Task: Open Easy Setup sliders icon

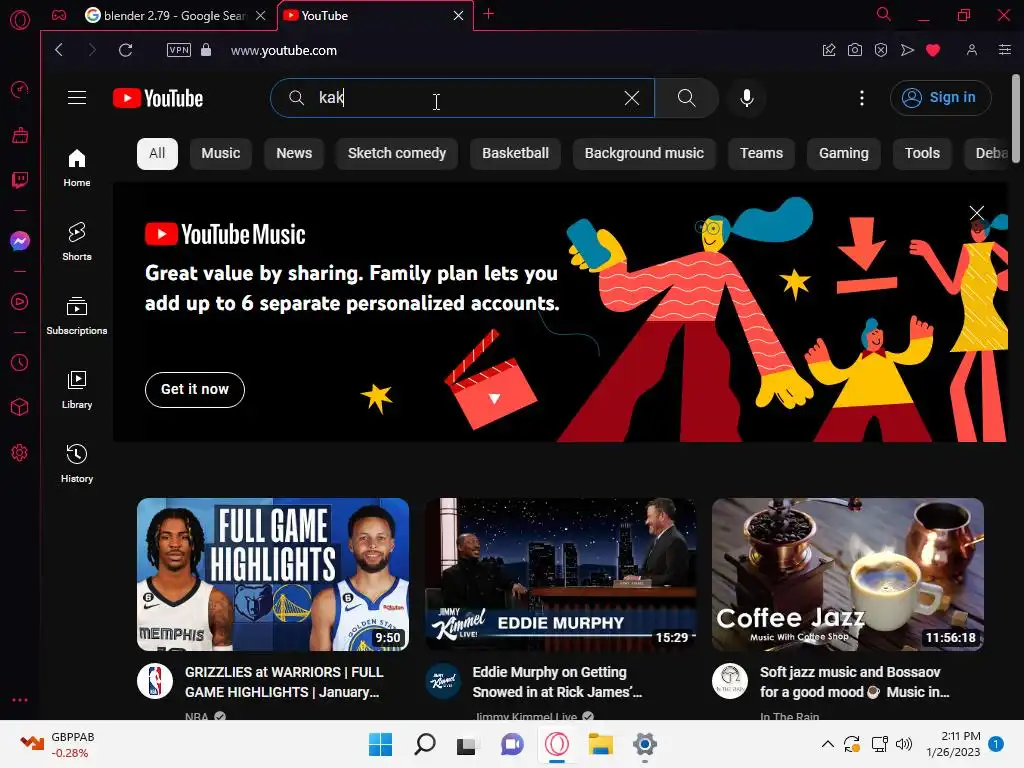Action: [x=1005, y=50]
